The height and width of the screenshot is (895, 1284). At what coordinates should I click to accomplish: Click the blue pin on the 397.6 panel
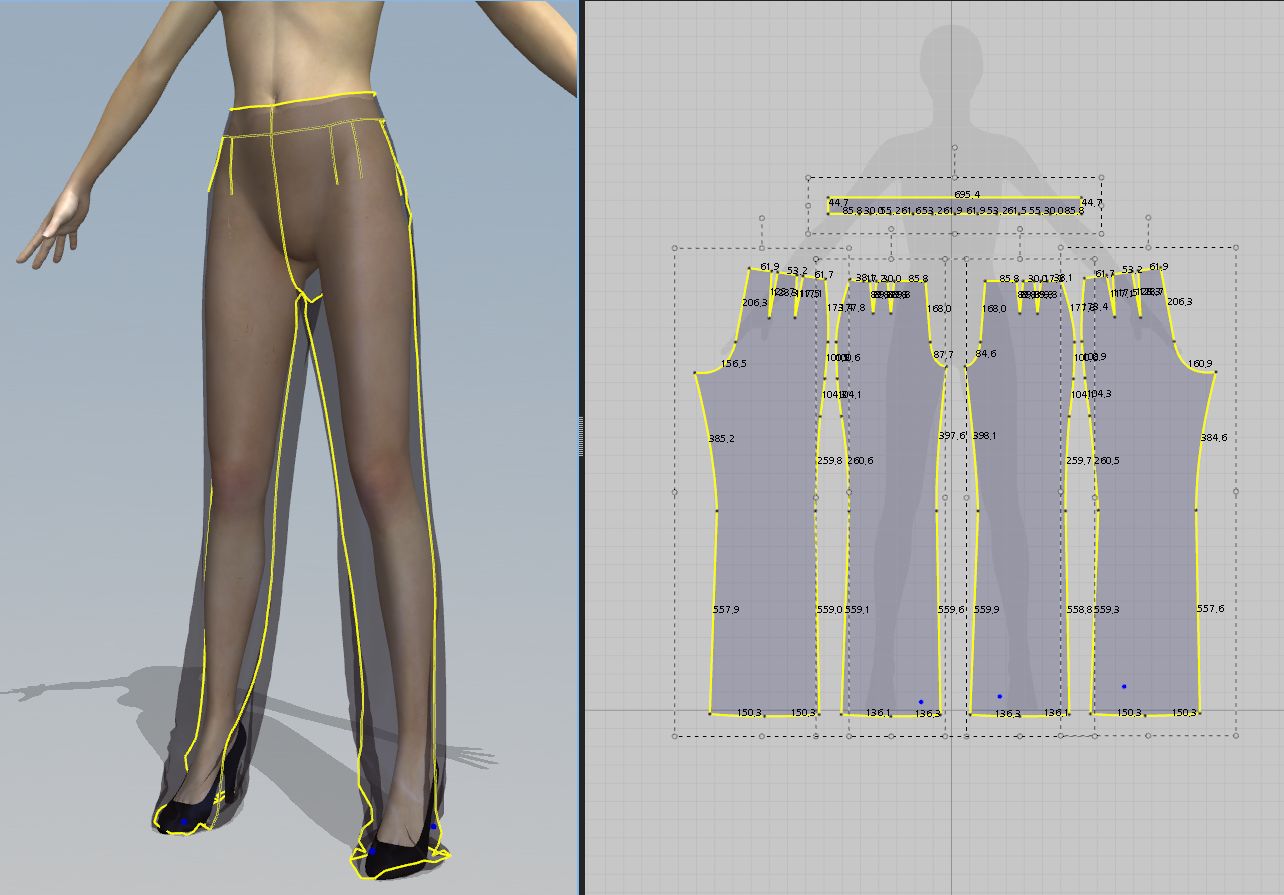pyautogui.click(x=921, y=701)
